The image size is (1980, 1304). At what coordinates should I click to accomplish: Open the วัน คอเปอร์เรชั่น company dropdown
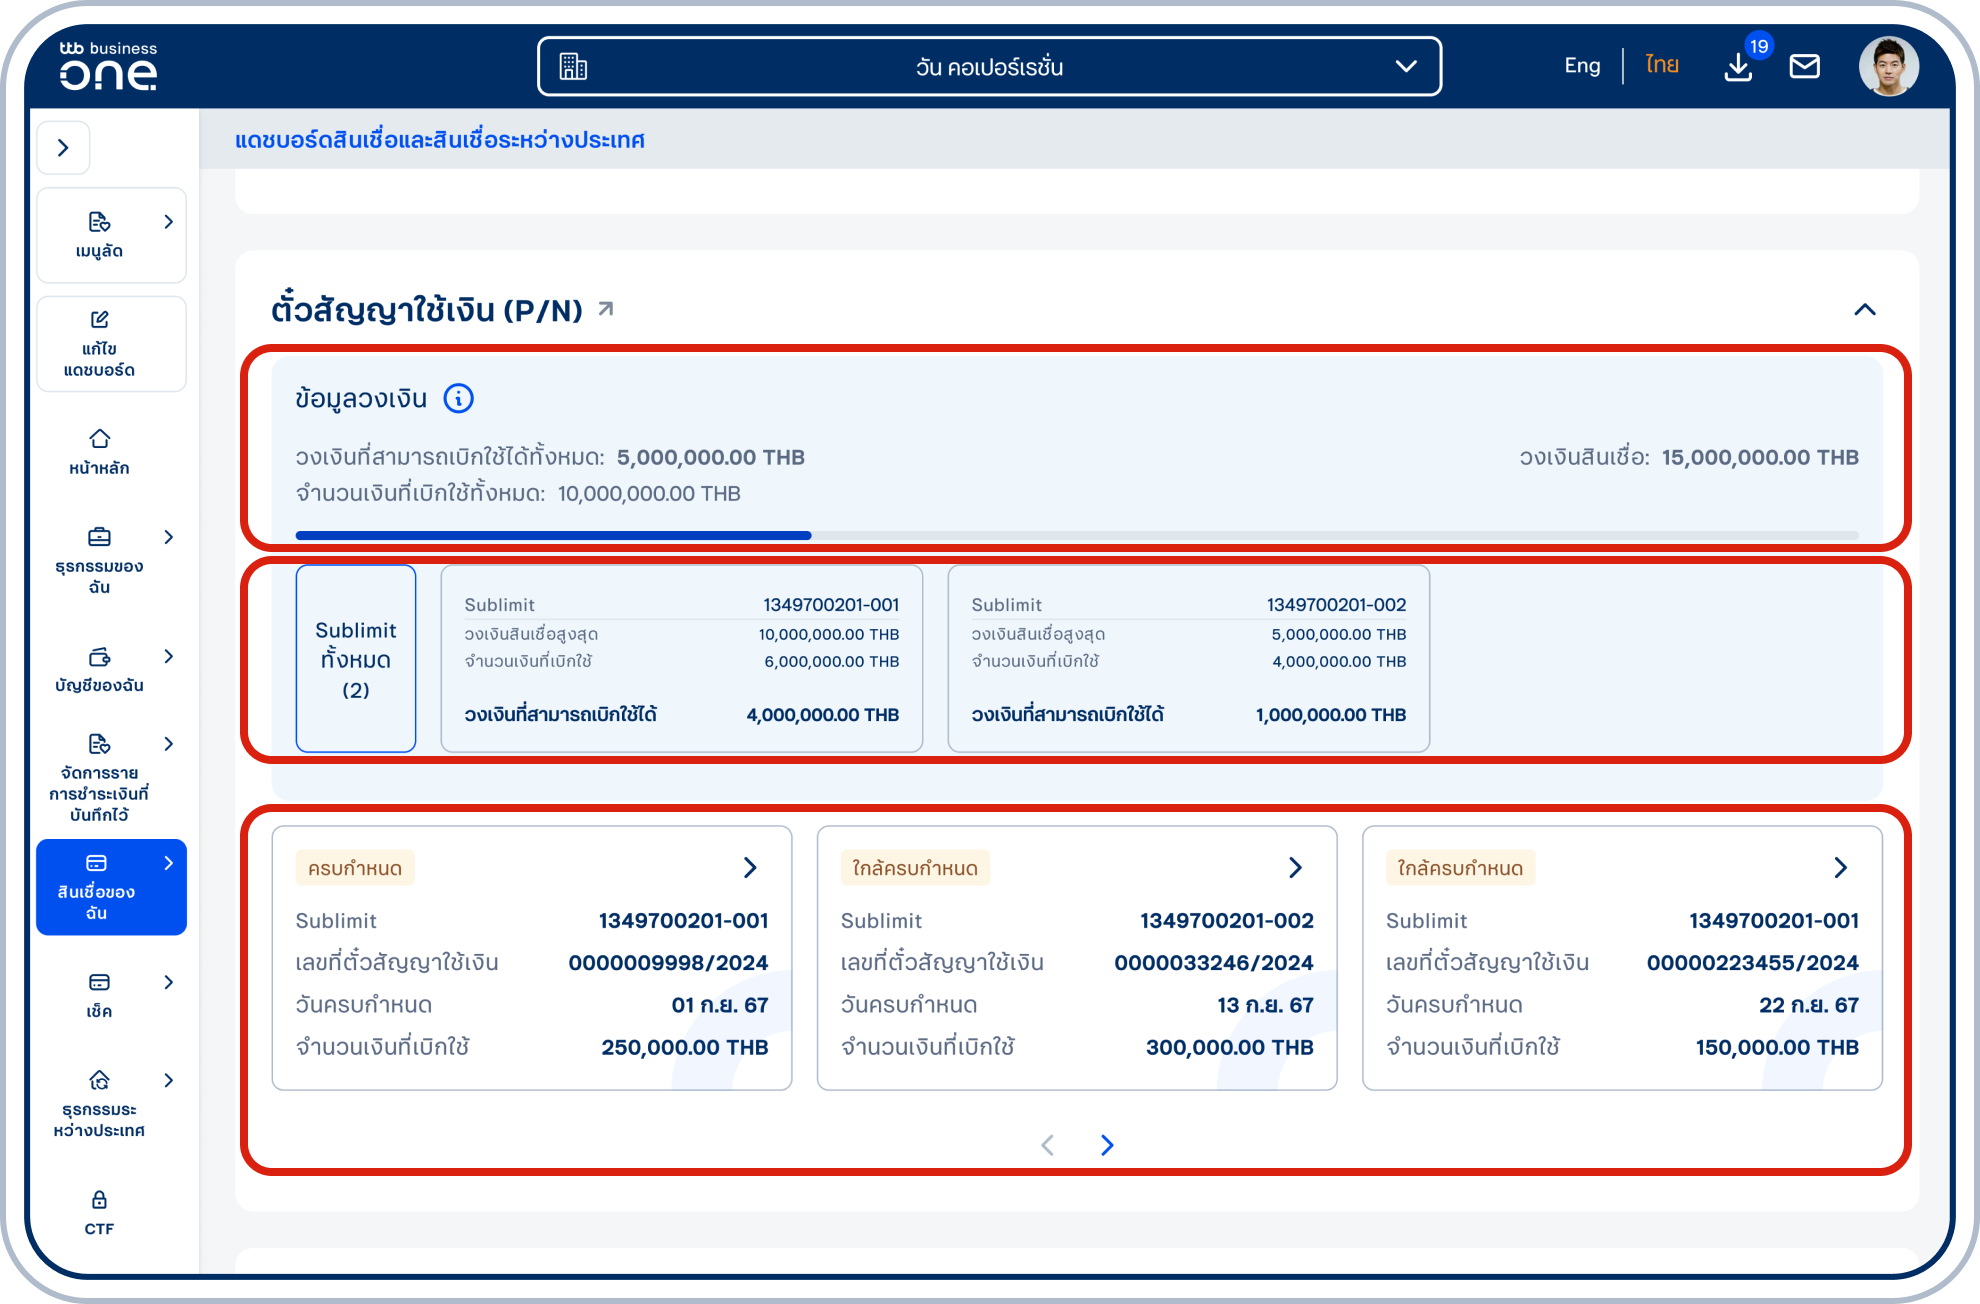[x=989, y=67]
